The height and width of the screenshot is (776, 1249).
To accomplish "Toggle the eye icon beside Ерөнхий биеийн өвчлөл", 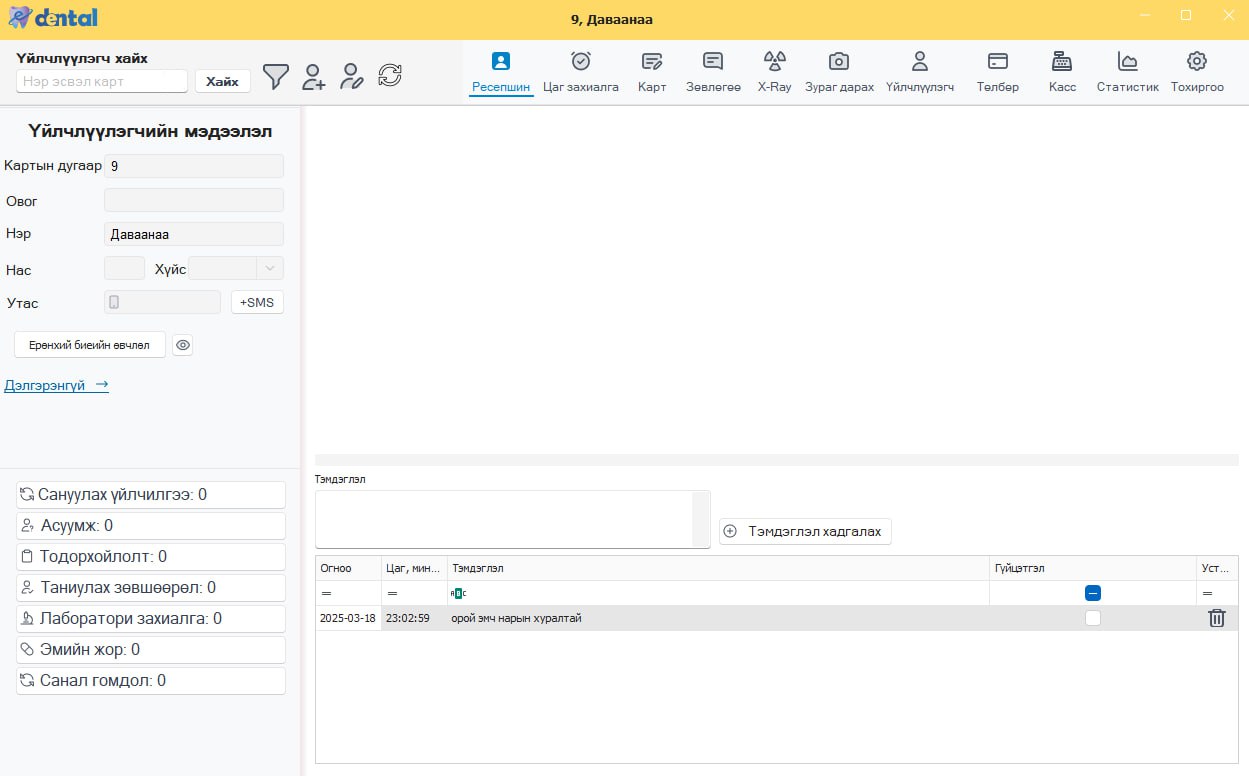I will [x=182, y=345].
